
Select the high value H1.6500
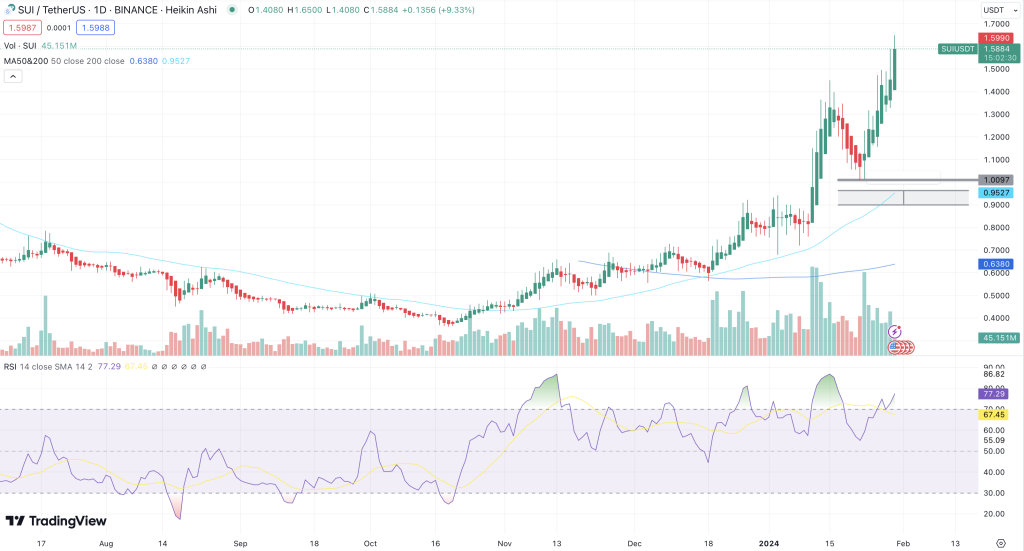click(305, 10)
